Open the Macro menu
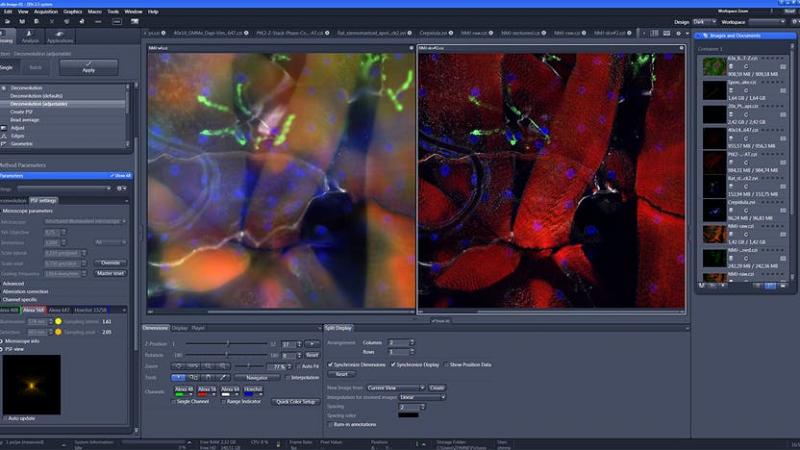 pos(94,11)
